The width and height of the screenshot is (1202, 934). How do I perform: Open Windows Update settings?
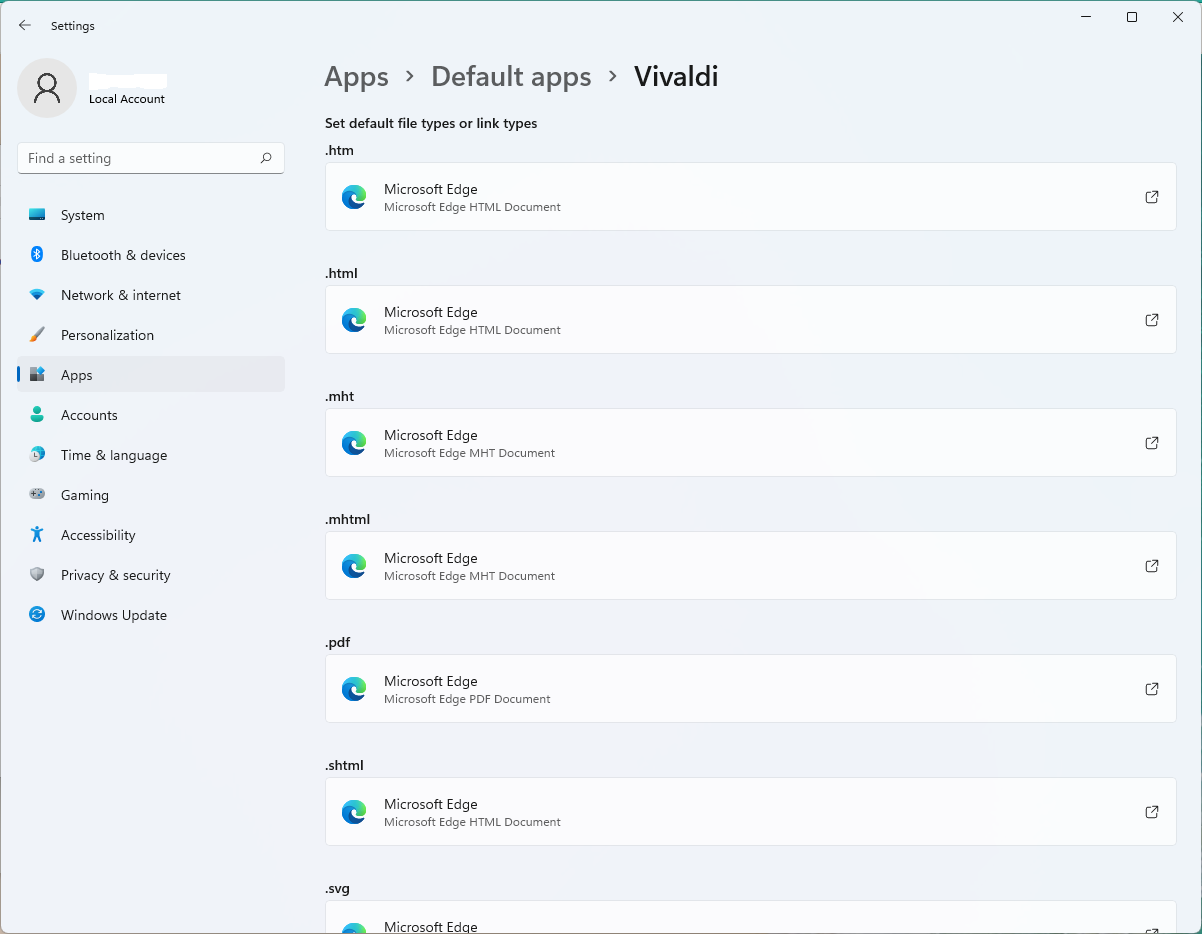pyautogui.click(x=151, y=615)
